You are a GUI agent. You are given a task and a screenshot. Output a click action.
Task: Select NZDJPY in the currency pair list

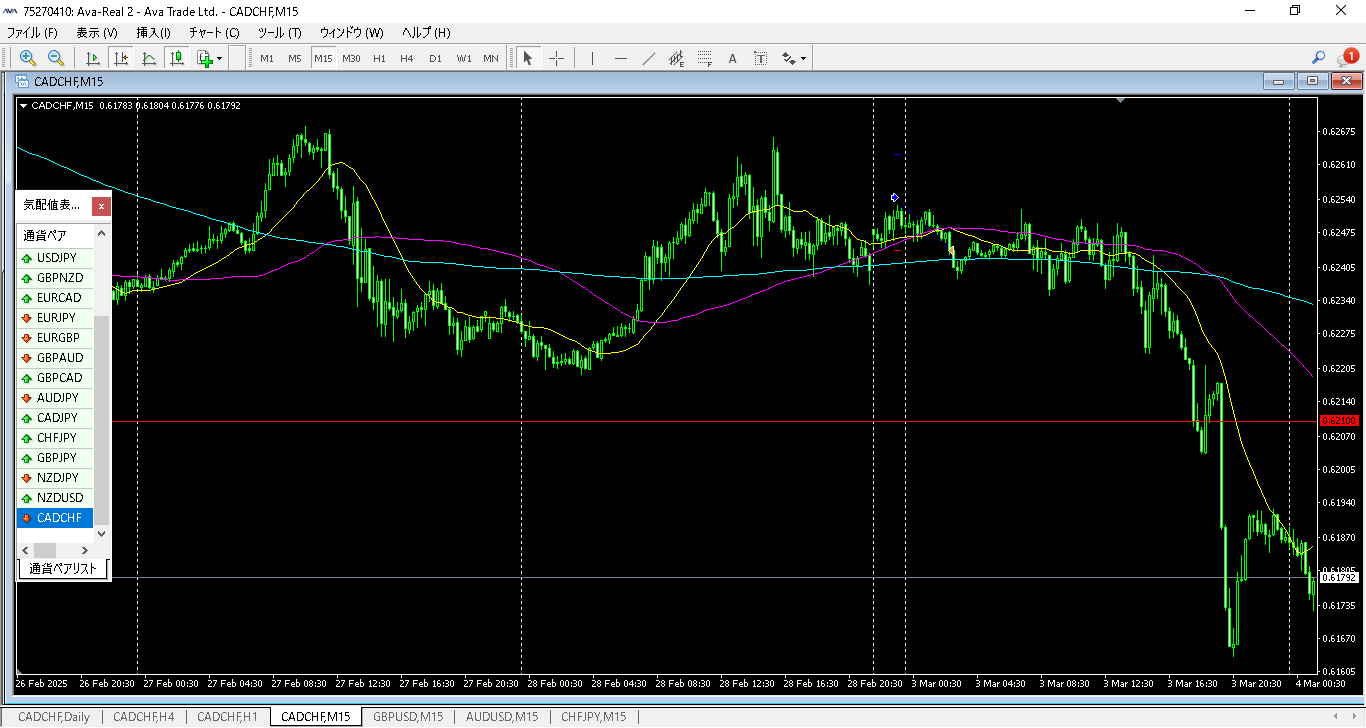(x=56, y=478)
